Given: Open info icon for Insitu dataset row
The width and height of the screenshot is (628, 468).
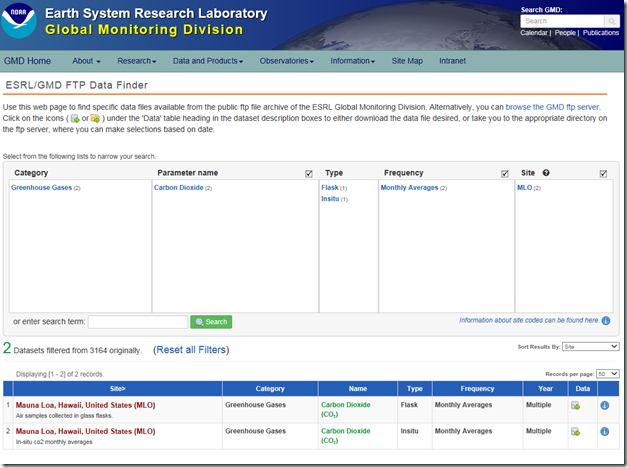Looking at the screenshot, I should 604,431.
